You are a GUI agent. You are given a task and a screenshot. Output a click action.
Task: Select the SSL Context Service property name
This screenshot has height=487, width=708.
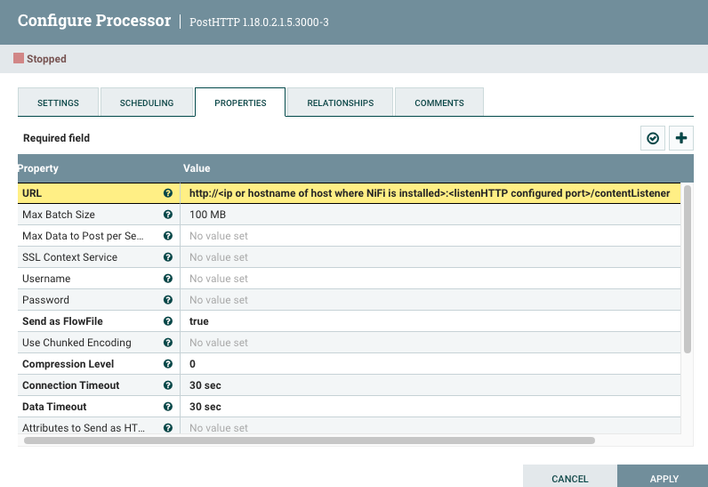(70, 257)
